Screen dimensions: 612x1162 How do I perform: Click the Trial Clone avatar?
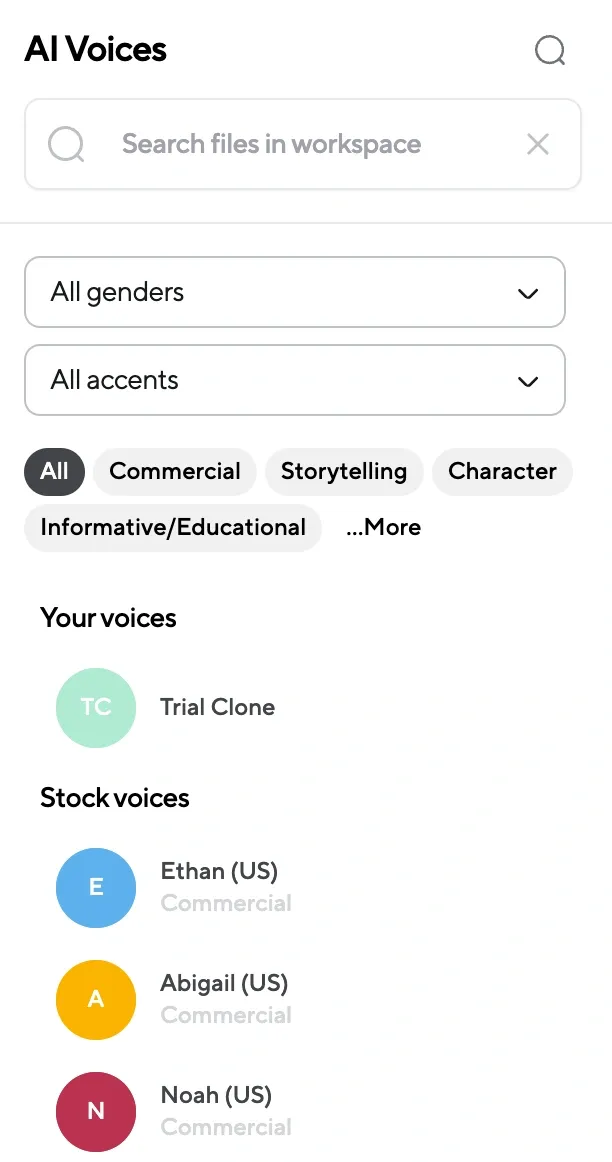[x=95, y=707]
